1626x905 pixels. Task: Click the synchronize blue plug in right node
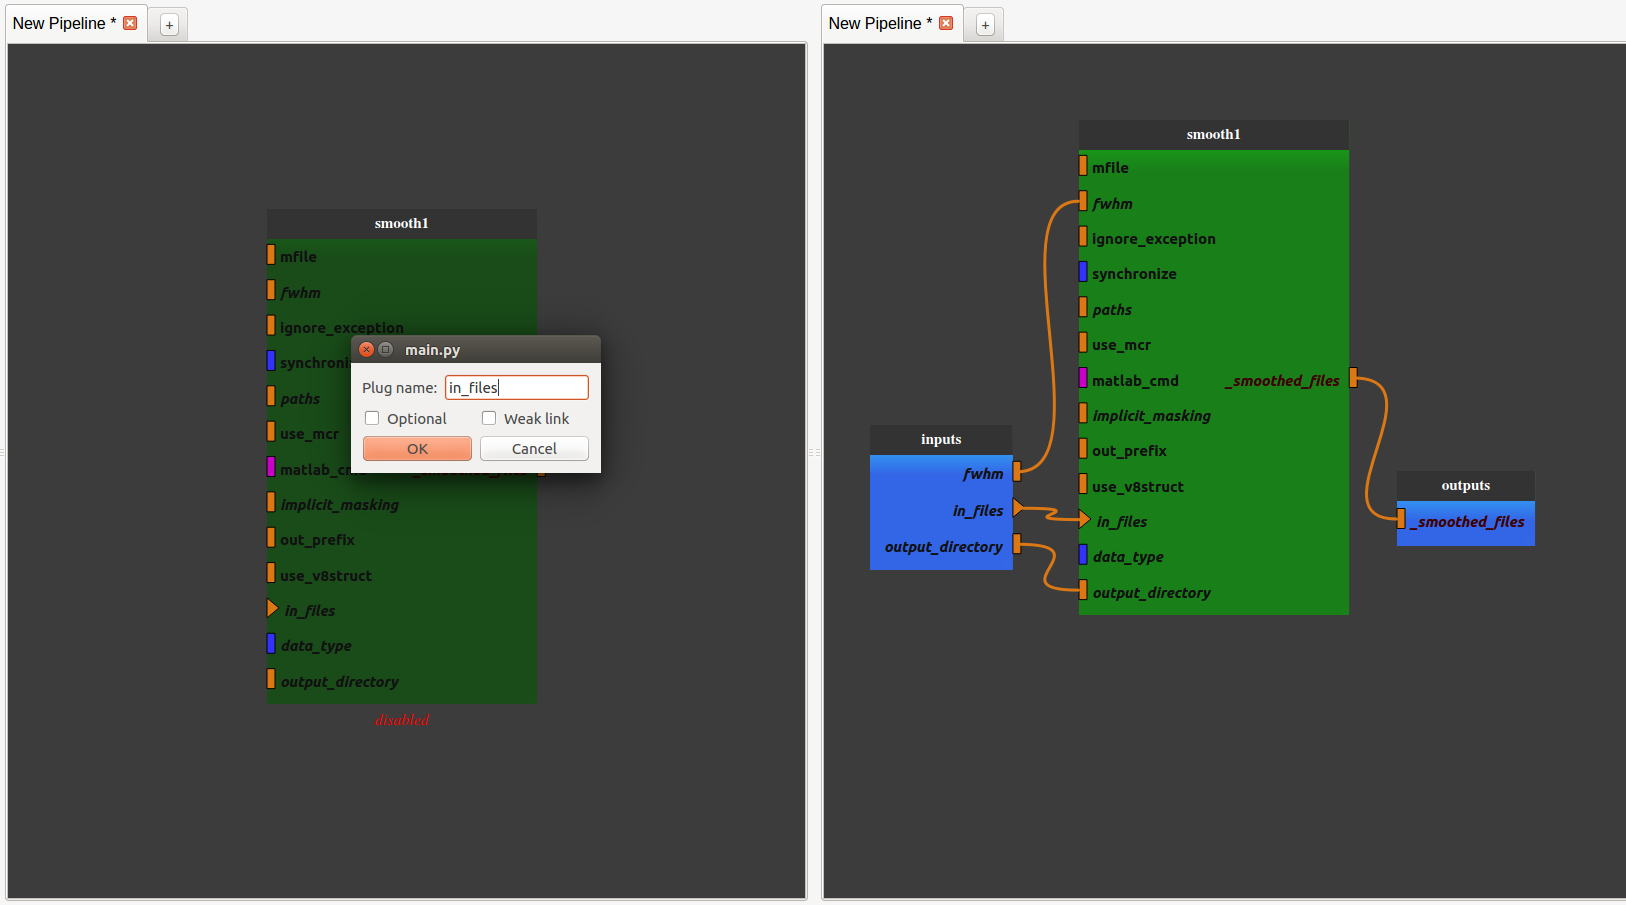[x=1083, y=271]
